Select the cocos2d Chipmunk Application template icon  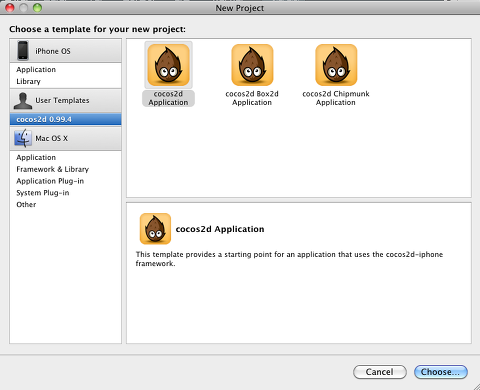pyautogui.click(x=336, y=65)
